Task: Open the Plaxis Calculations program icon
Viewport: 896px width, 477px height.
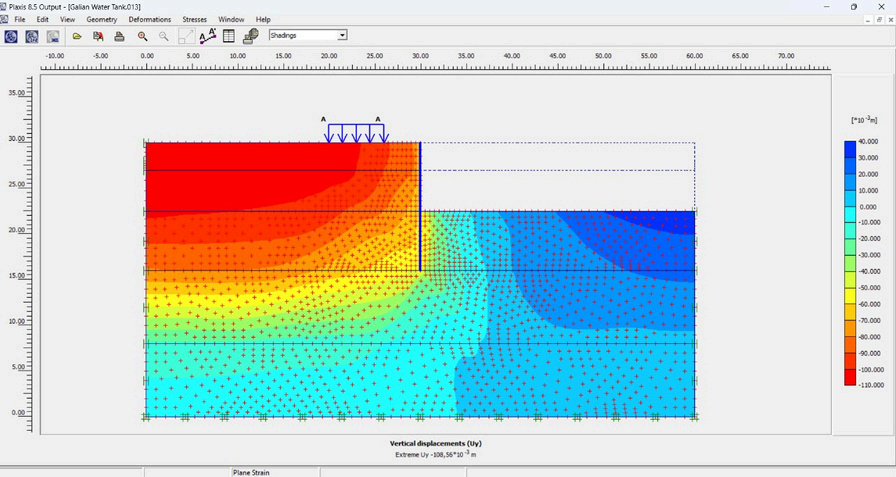Action: coord(32,37)
